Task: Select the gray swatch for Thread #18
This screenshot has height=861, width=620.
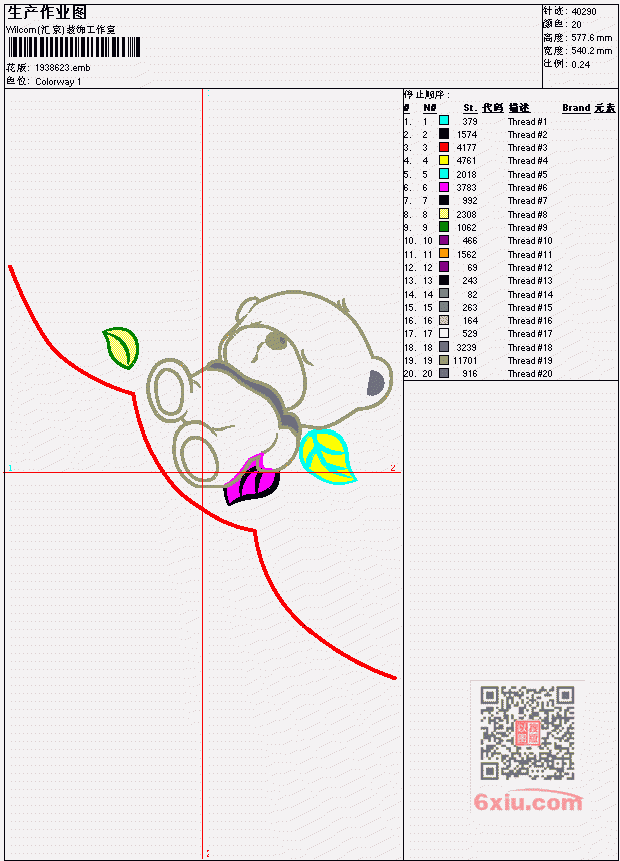Action: pyautogui.click(x=444, y=347)
